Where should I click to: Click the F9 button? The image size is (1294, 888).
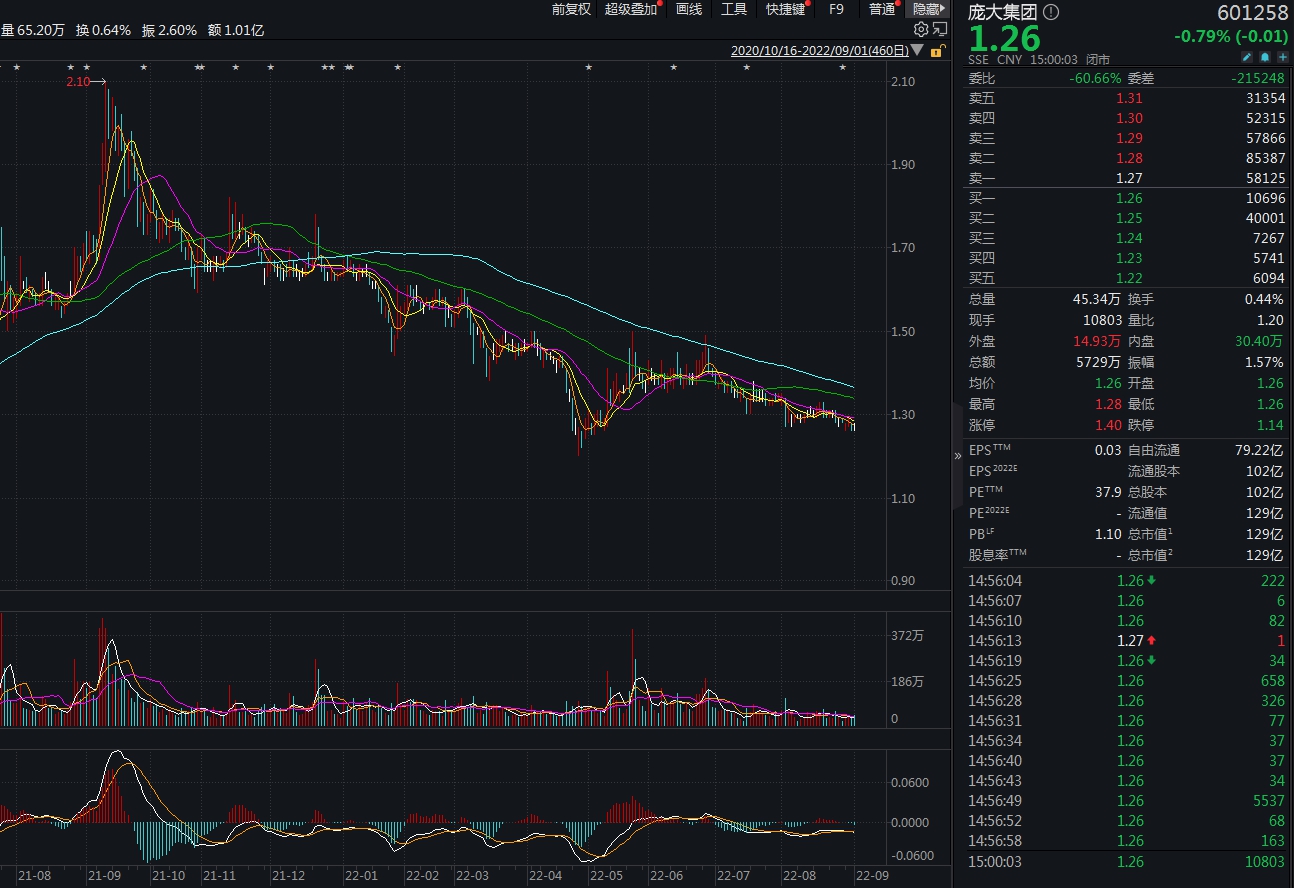(x=837, y=9)
